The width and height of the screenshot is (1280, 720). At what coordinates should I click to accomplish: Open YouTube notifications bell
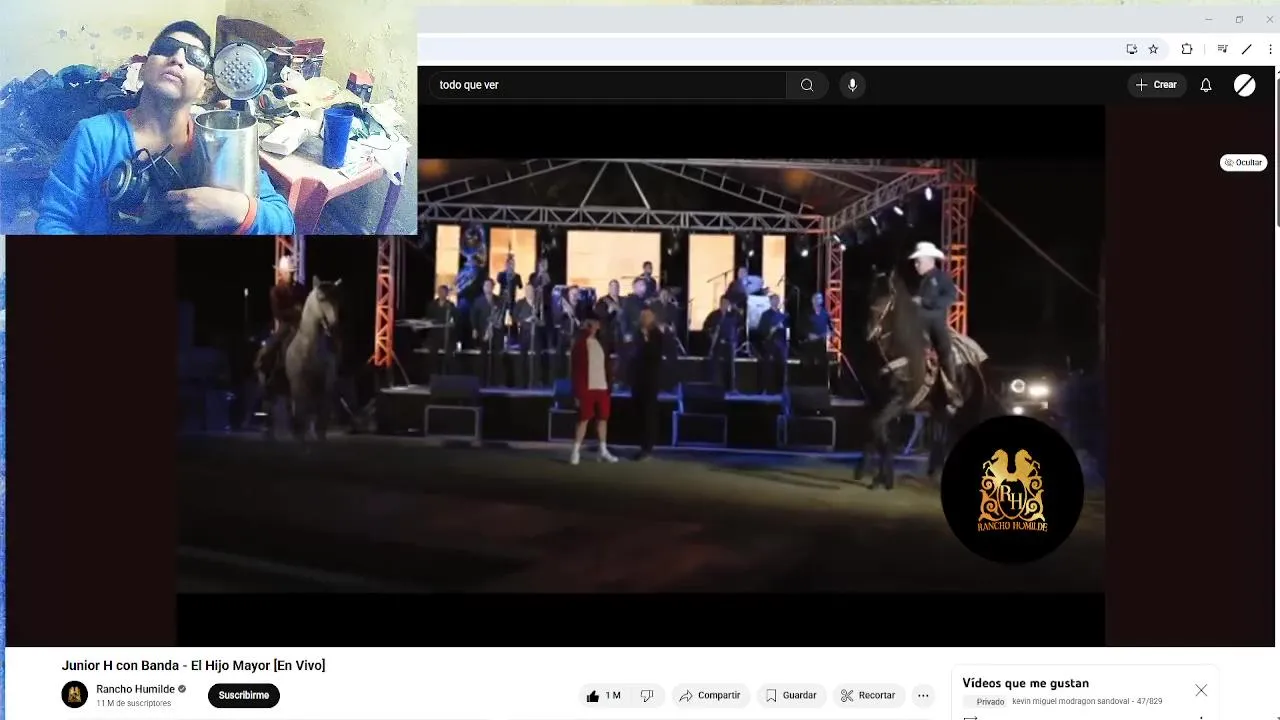pos(1206,85)
